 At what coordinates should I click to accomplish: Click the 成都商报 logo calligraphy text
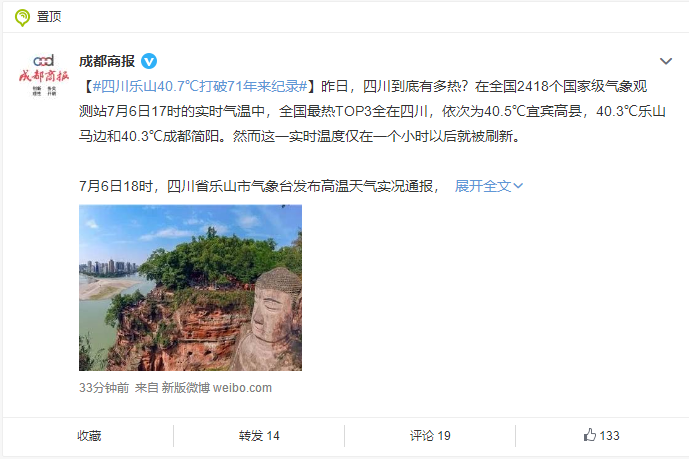44,76
